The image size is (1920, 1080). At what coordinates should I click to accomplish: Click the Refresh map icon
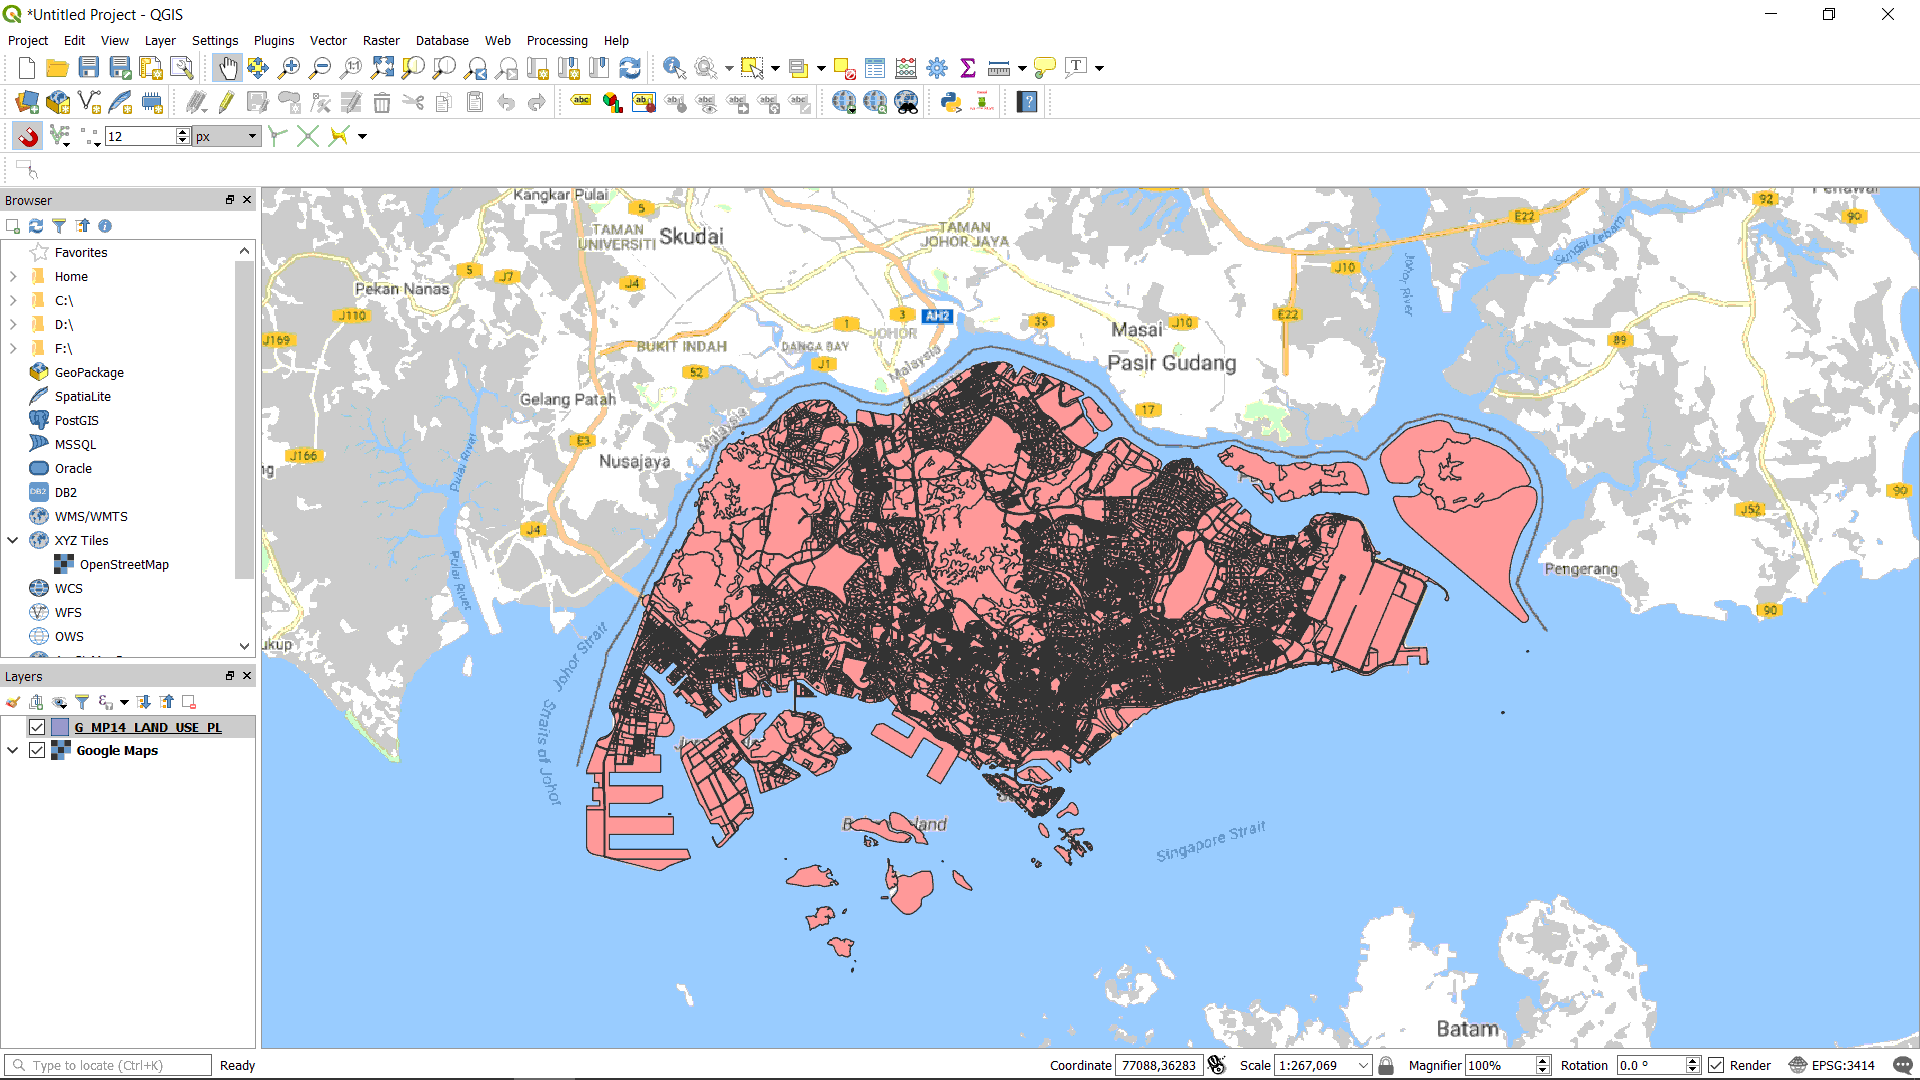[x=630, y=68]
